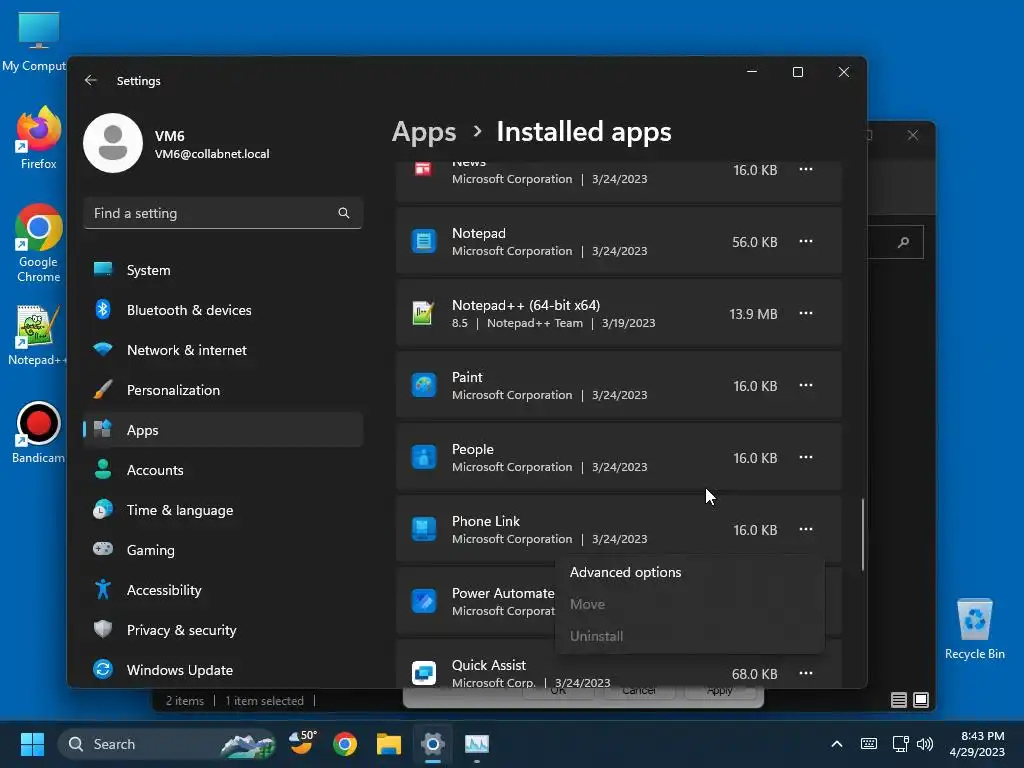Image resolution: width=1024 pixels, height=768 pixels.
Task: Click the Settings gear on taskbar
Action: pos(432,744)
